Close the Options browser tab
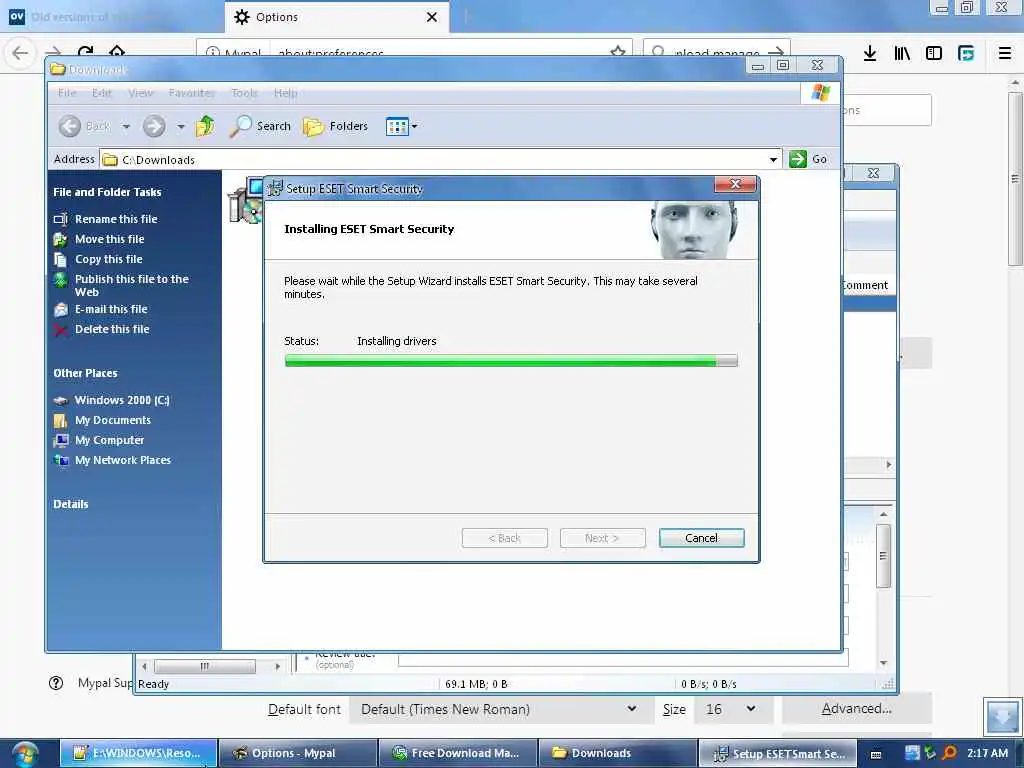Image resolution: width=1024 pixels, height=768 pixels. coord(432,17)
